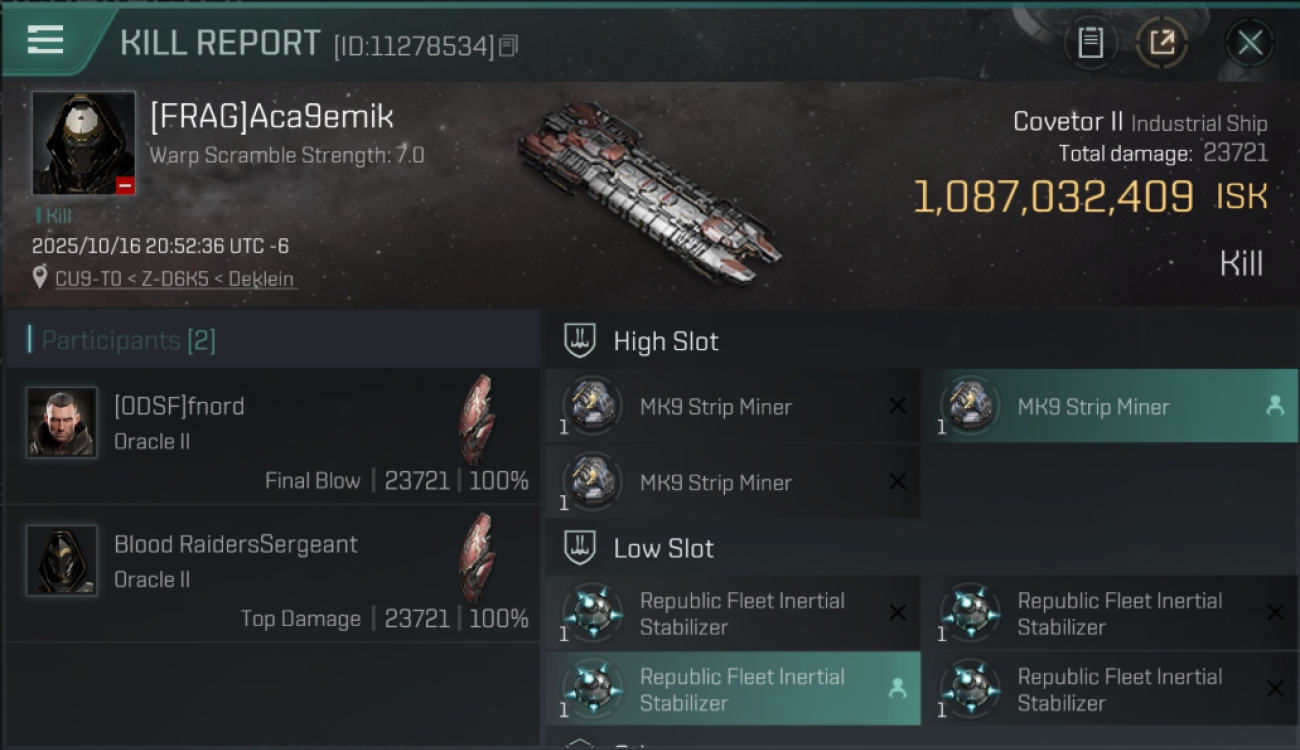Close the kill report window

pyautogui.click(x=1249, y=43)
